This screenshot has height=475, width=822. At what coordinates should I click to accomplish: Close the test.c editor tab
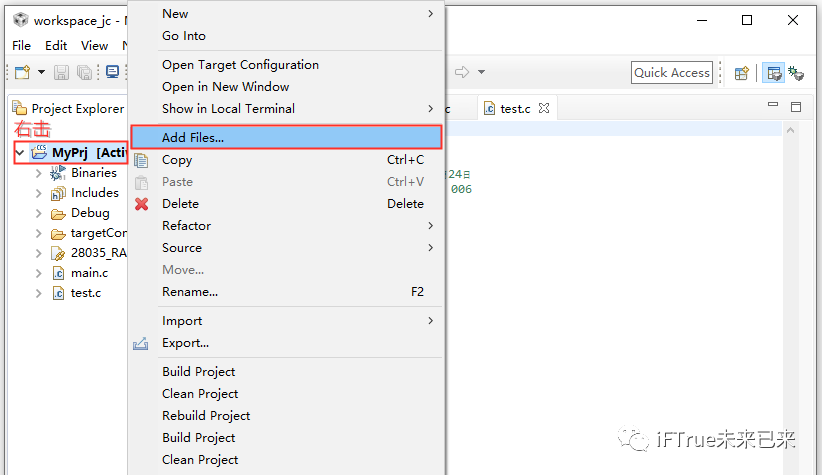click(x=544, y=108)
